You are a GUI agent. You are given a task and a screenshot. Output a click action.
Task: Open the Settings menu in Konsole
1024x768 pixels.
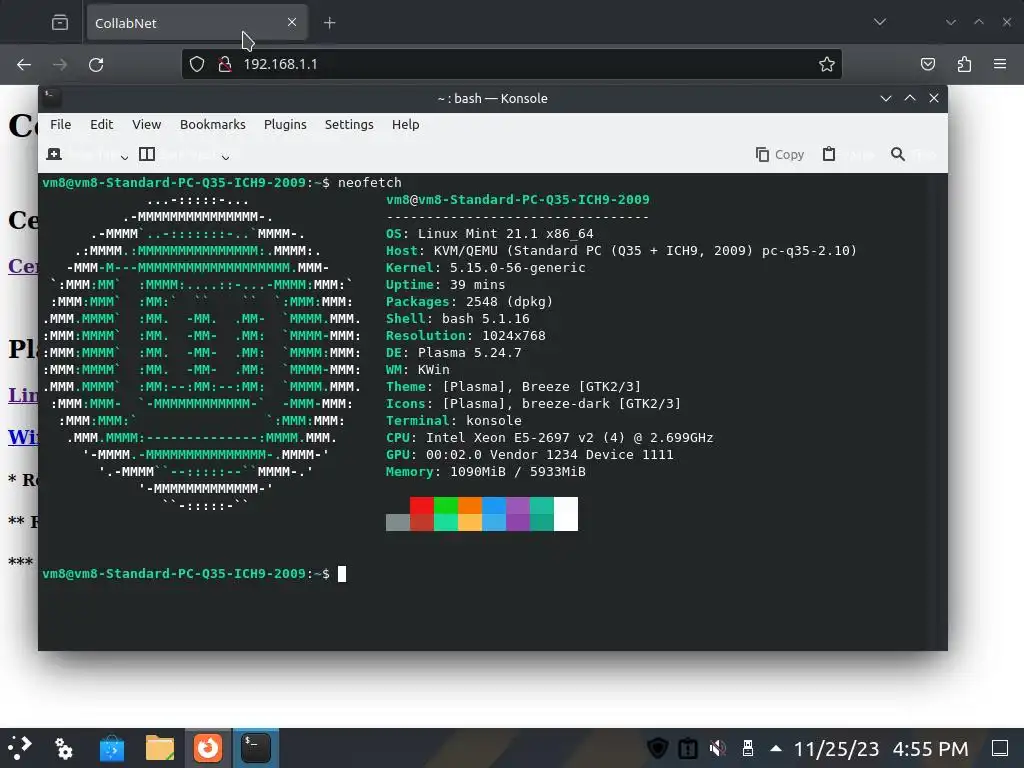pos(349,124)
